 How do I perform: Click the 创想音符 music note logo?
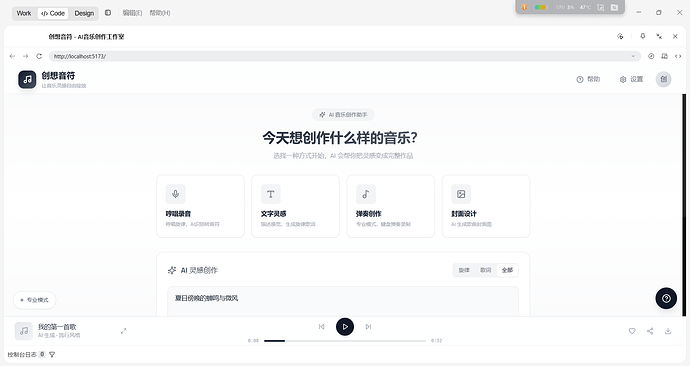pyautogui.click(x=27, y=79)
